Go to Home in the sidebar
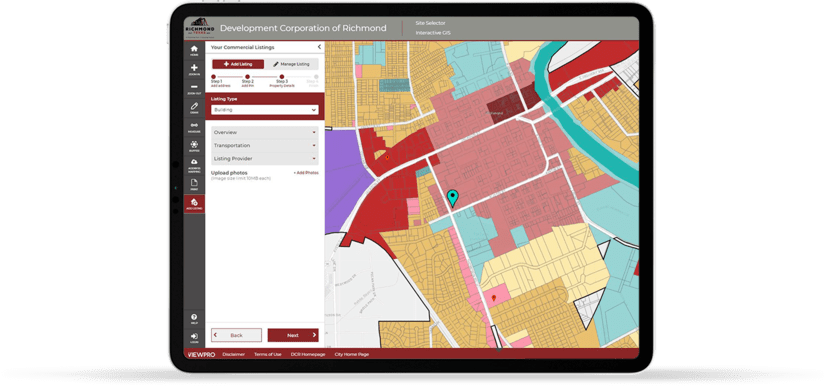 tap(194, 50)
